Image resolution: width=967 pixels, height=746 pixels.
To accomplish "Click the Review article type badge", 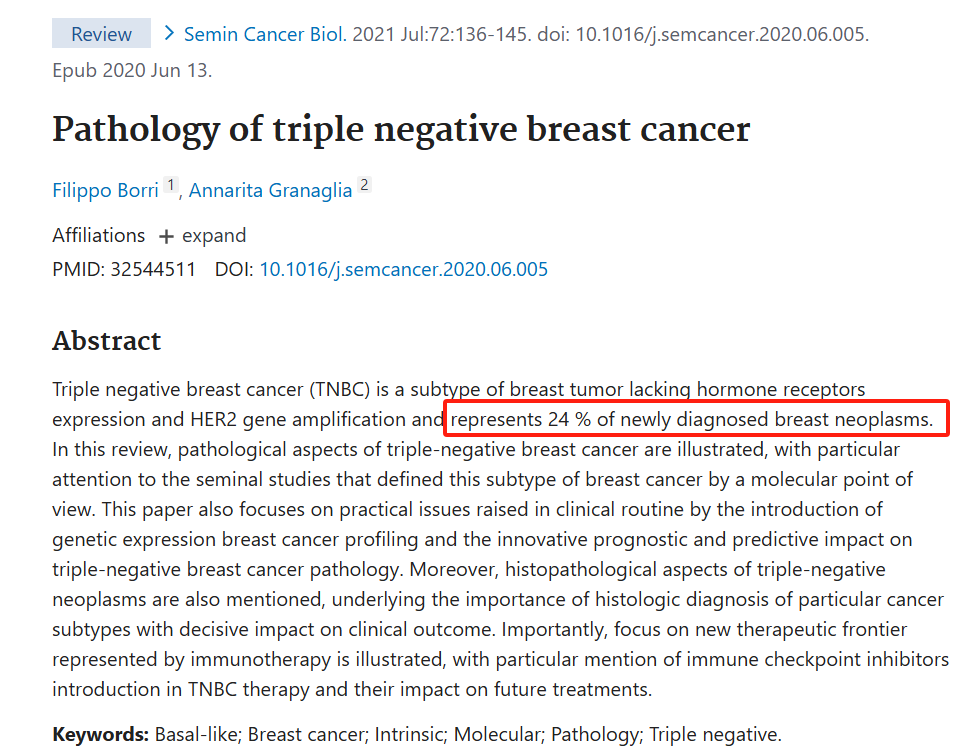I will click(101, 33).
